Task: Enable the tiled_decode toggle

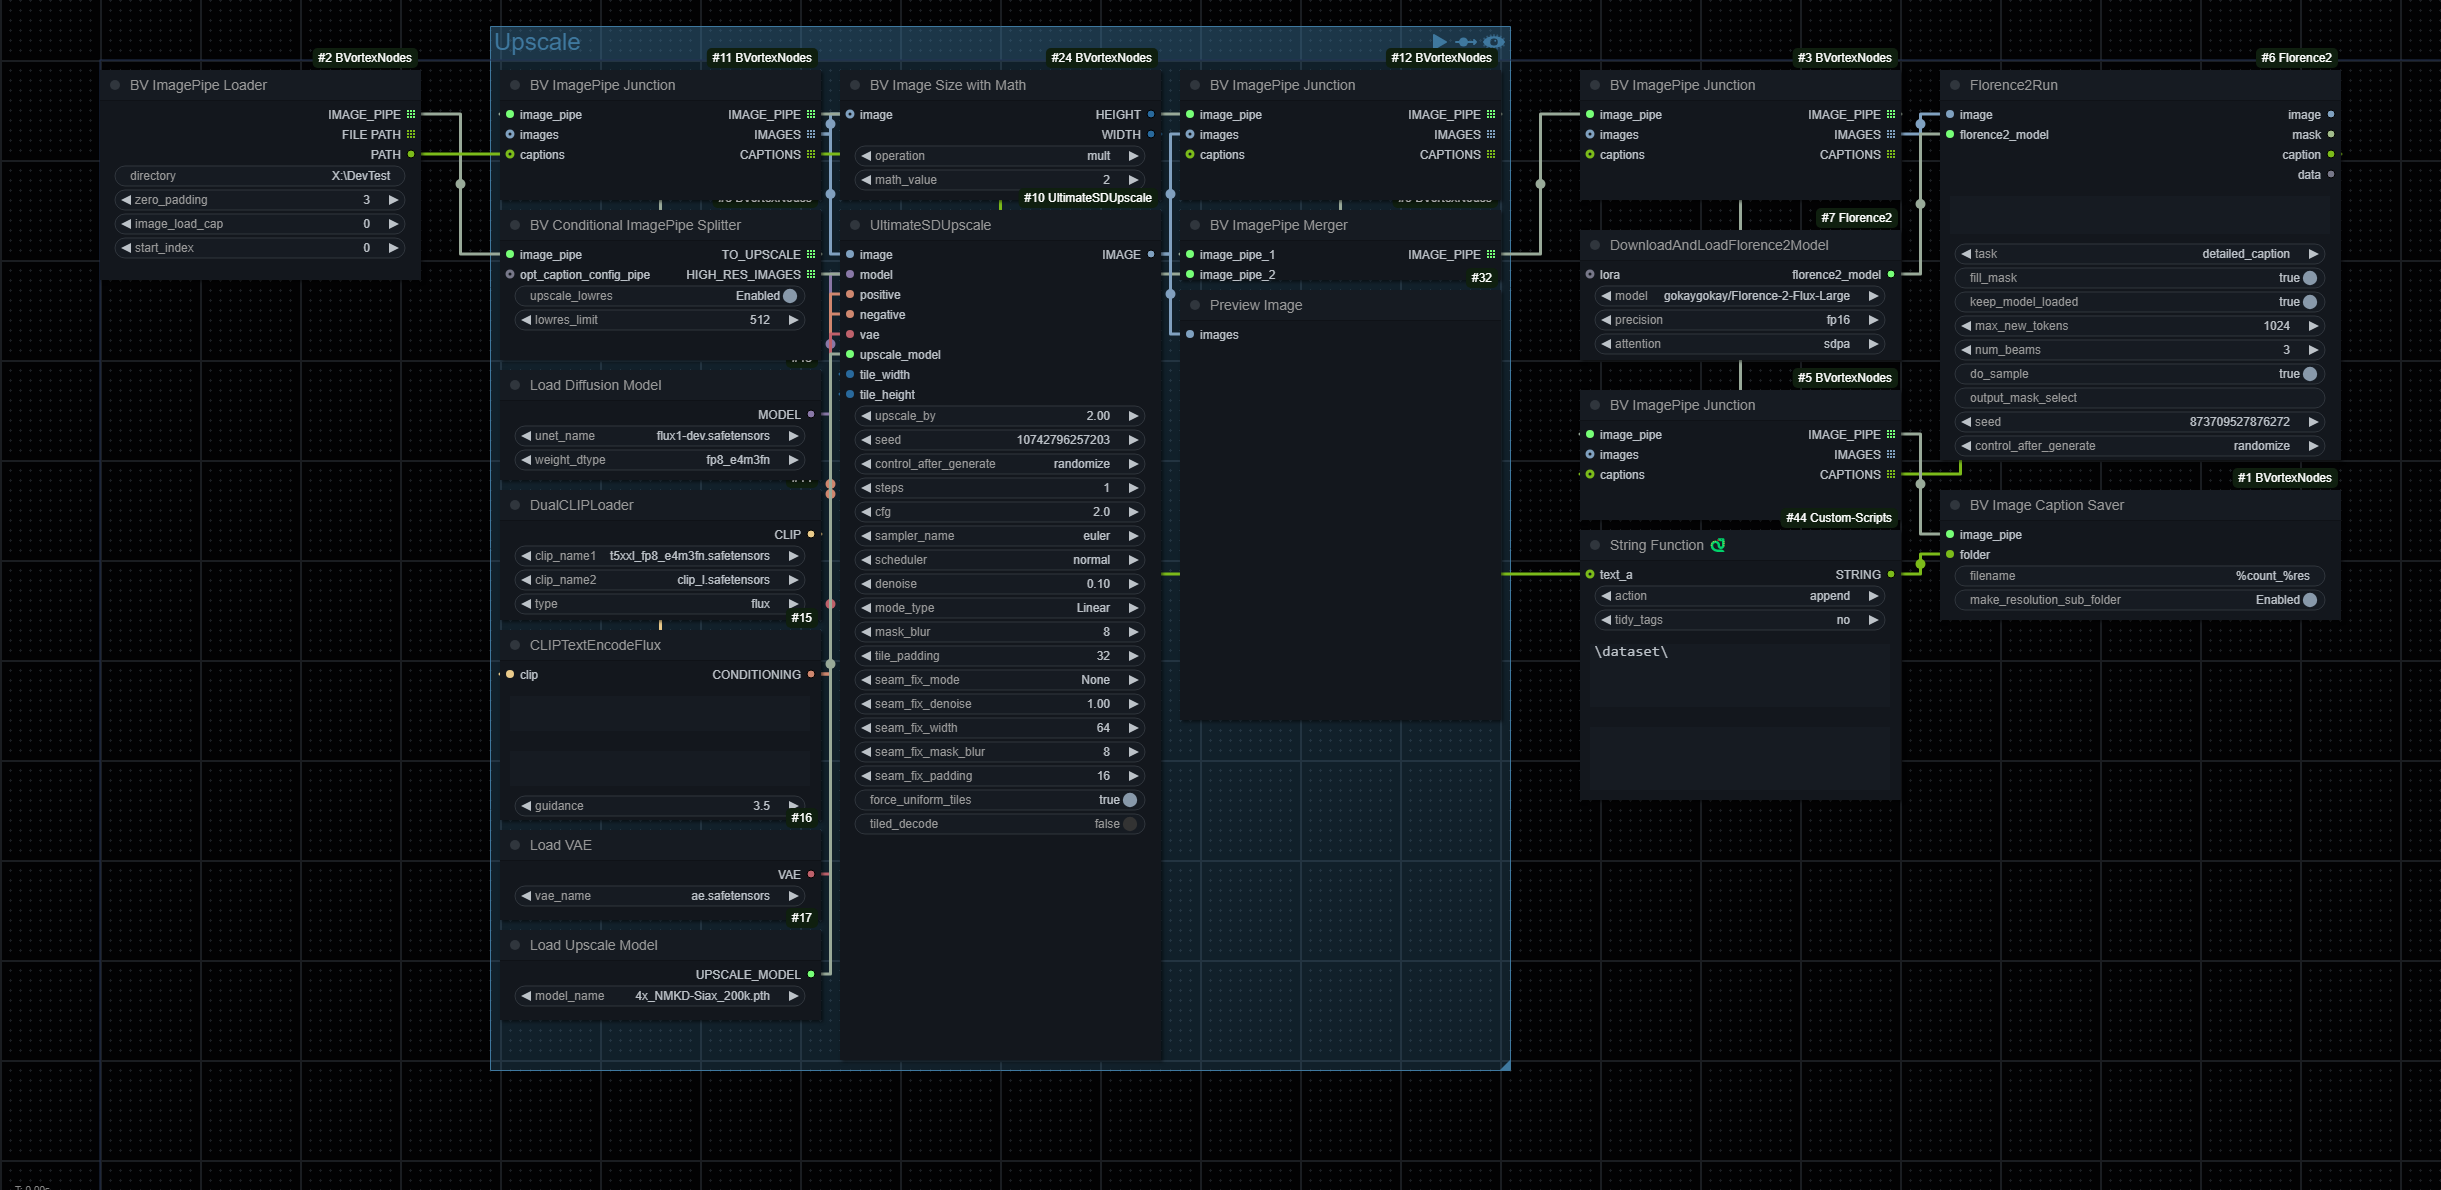Action: pos(1130,824)
